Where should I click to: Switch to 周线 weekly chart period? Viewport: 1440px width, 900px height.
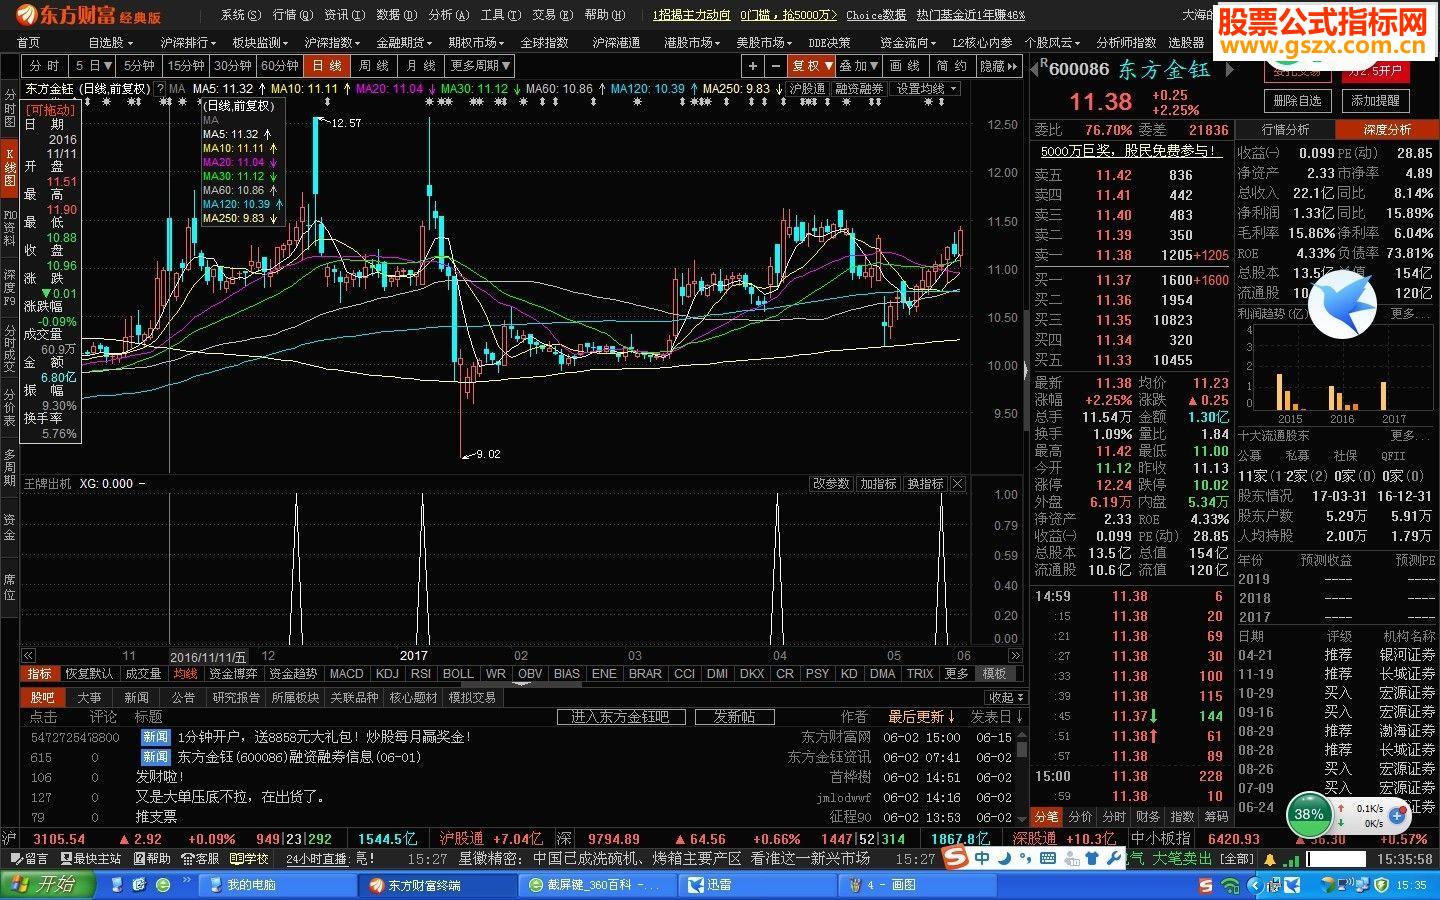[374, 65]
